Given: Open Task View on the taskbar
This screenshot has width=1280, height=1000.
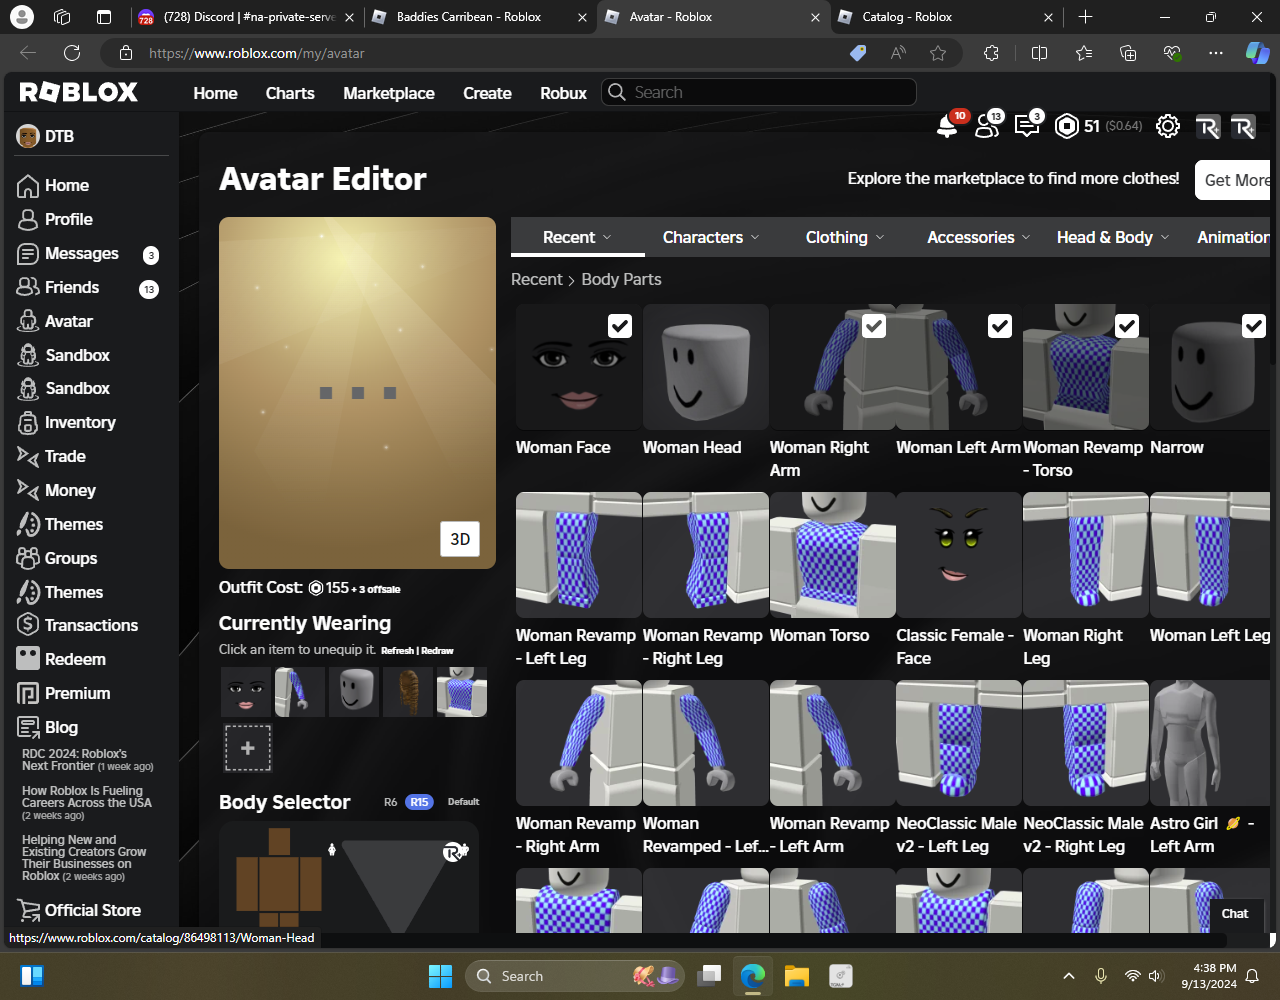Looking at the screenshot, I should [710, 976].
